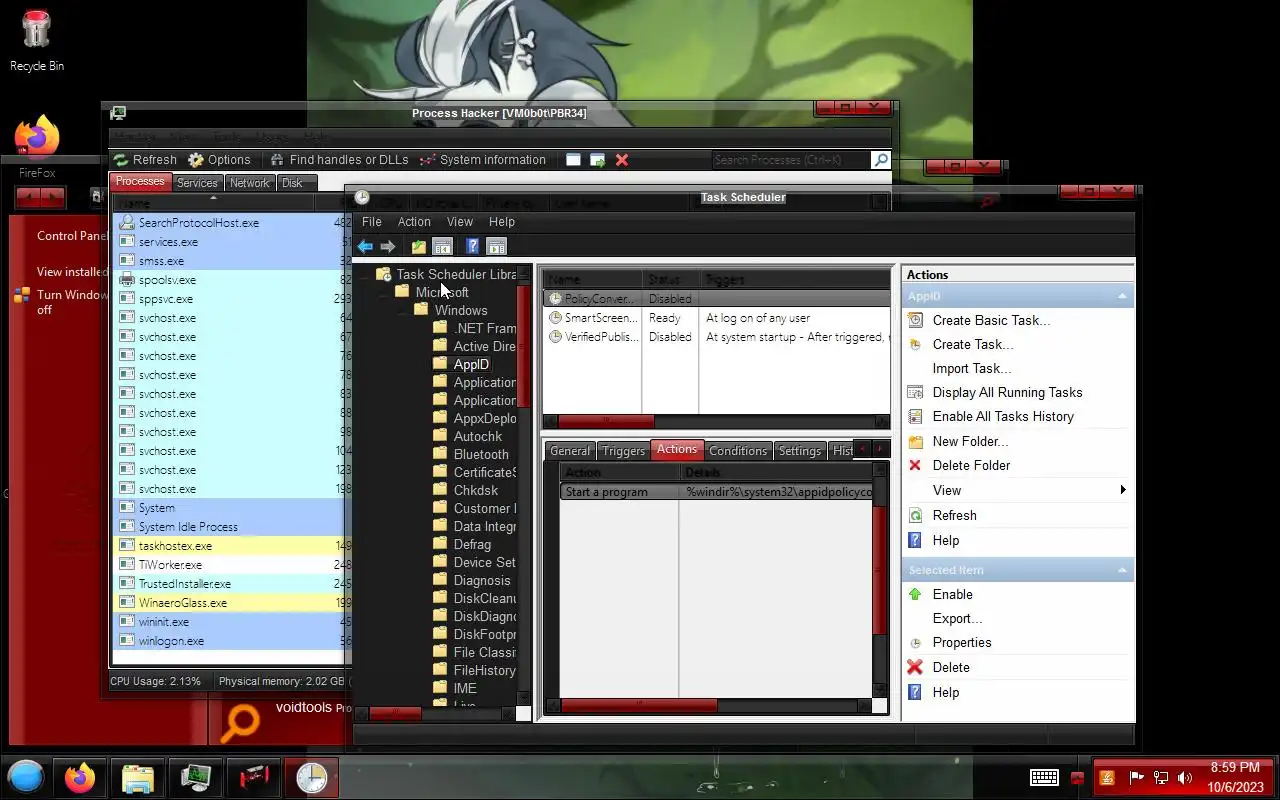This screenshot has width=1280, height=800.
Task: Click the Create Task icon in Actions
Action: pos(915,344)
